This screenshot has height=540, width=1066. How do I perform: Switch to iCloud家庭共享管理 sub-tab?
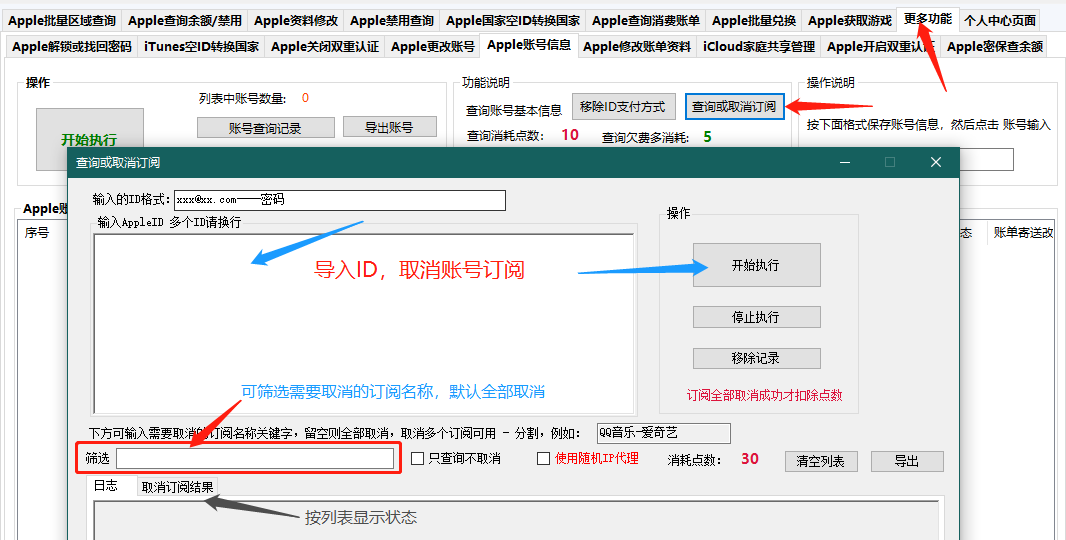759,47
